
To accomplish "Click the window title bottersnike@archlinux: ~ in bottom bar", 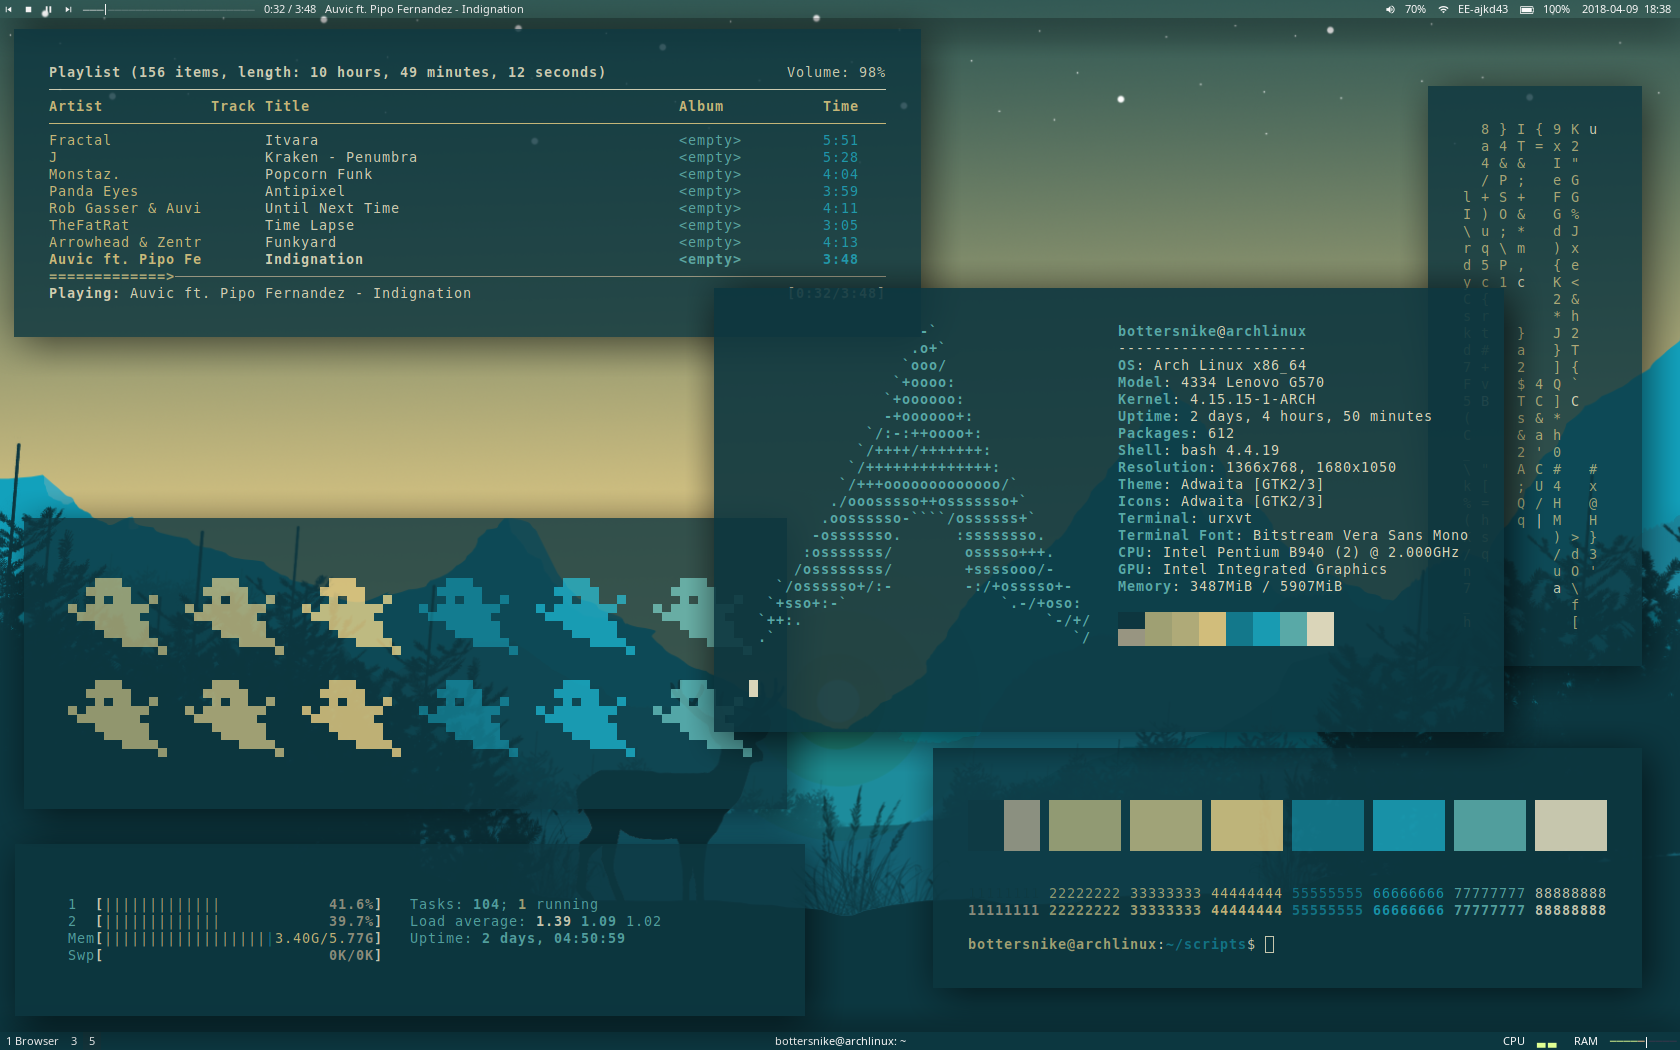I will coord(840,1041).
